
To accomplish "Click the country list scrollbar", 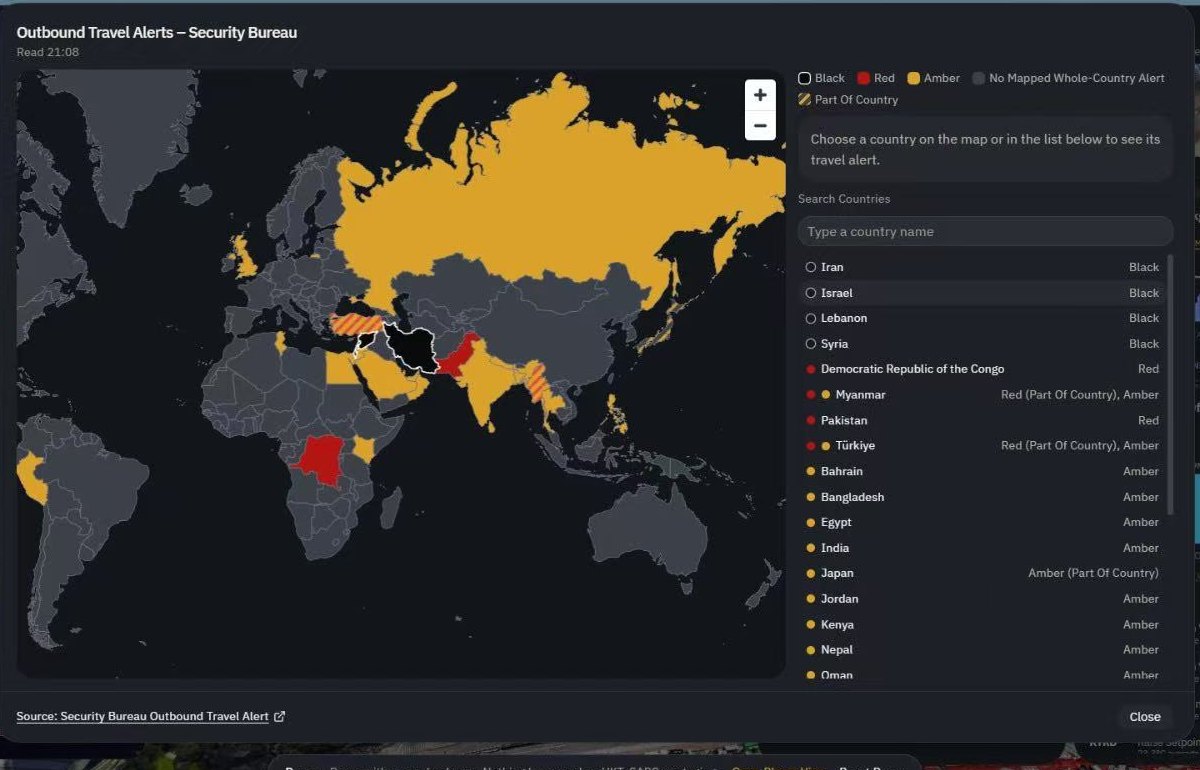I will tap(1170, 384).
